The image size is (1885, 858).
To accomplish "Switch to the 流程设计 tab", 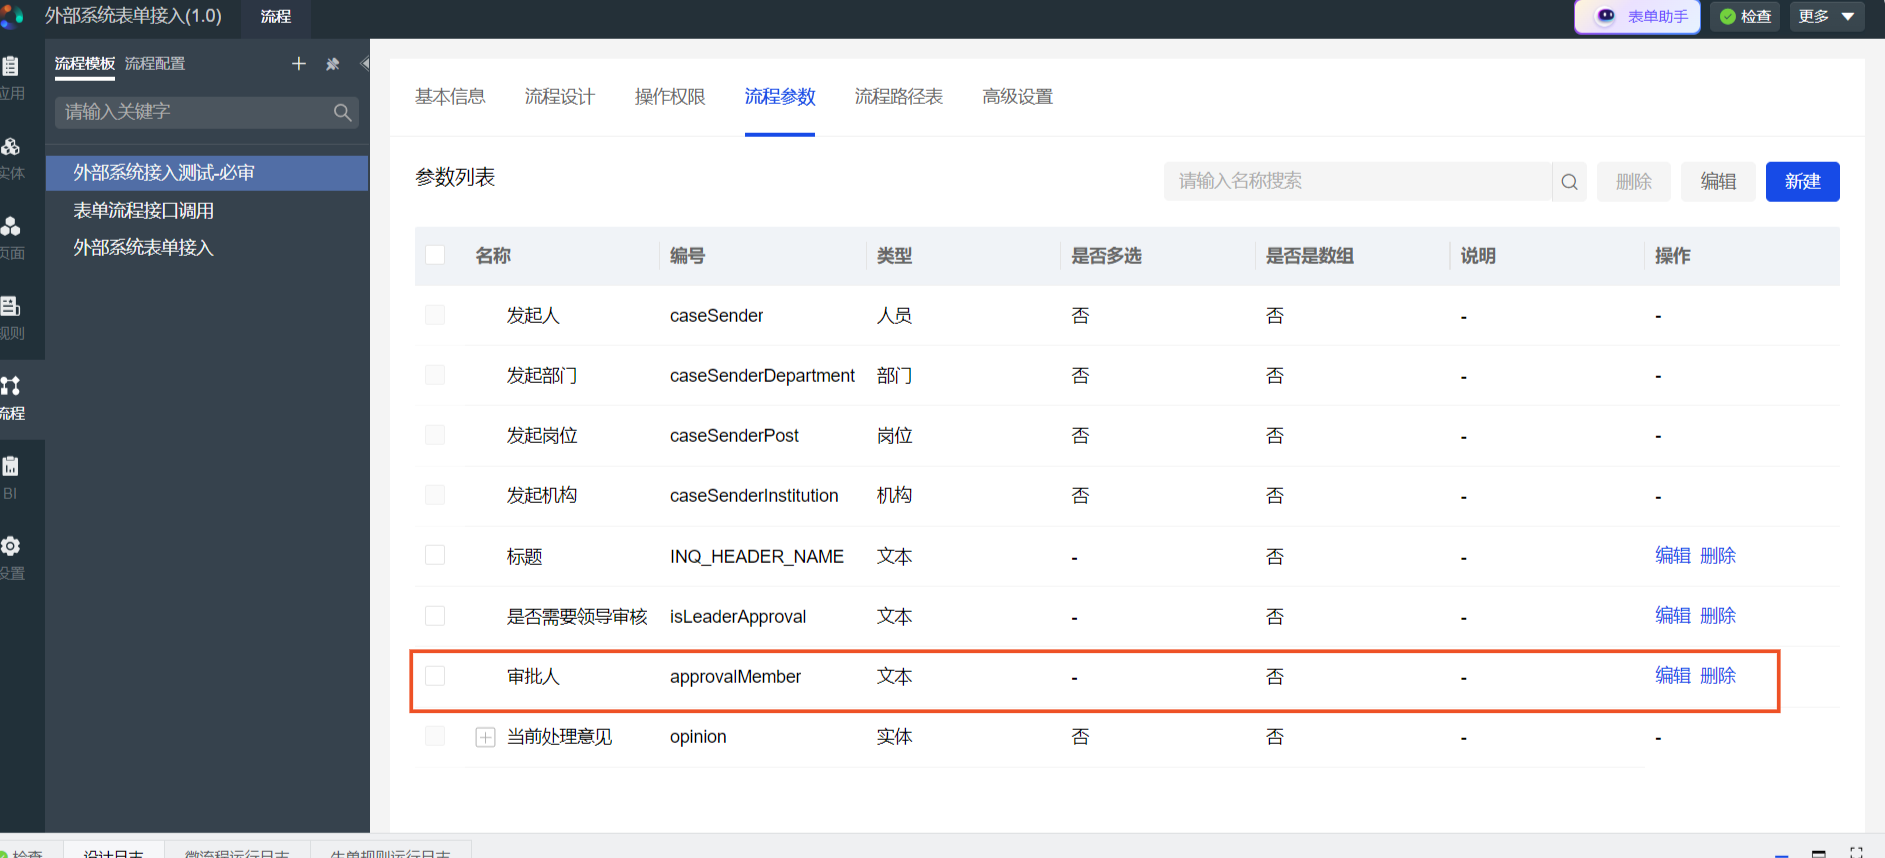I will (x=559, y=97).
